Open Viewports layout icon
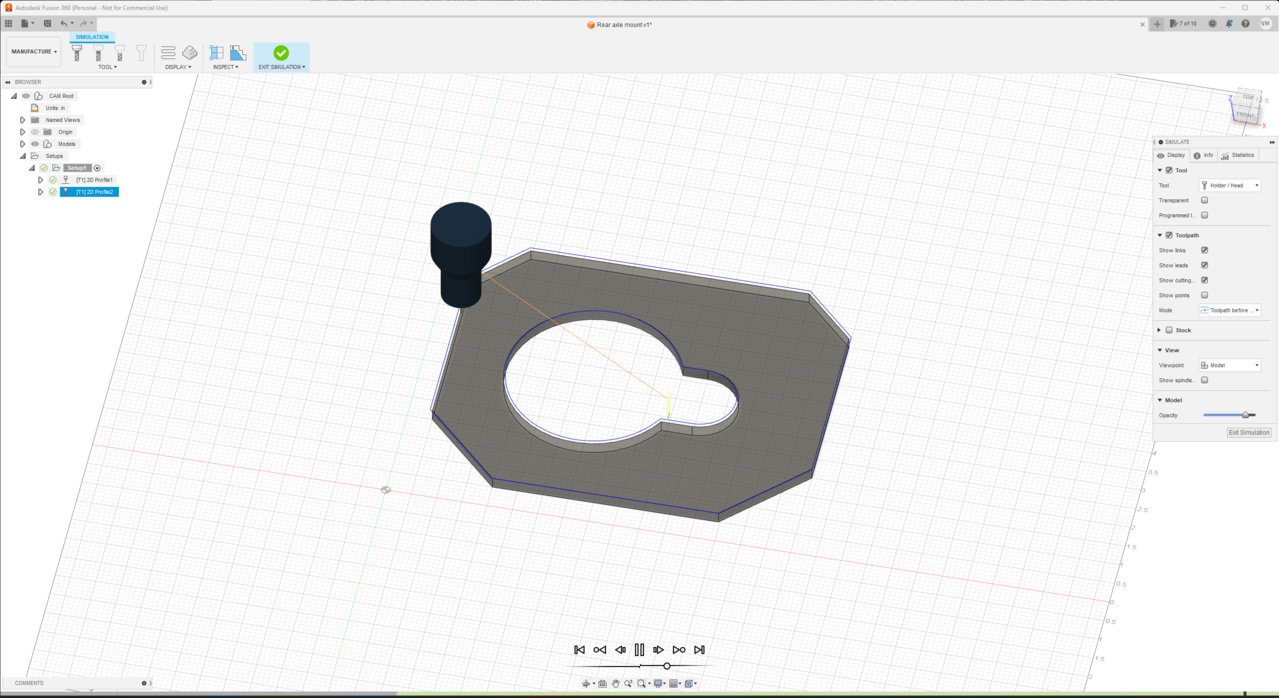The image size is (1279, 698). [x=690, y=684]
